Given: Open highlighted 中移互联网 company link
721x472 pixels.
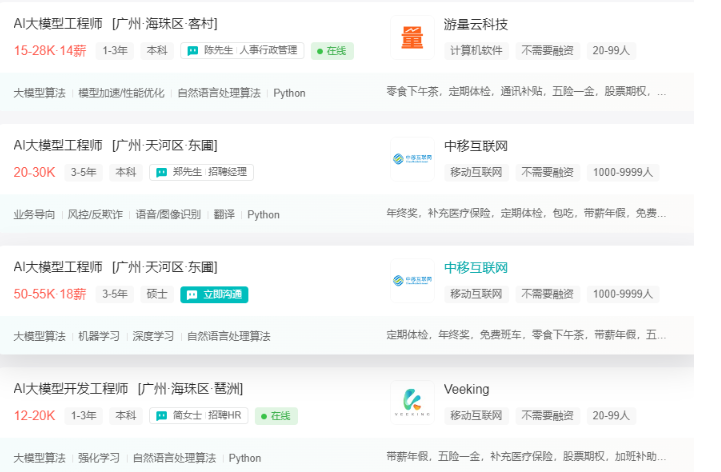Looking at the screenshot, I should click(475, 268).
